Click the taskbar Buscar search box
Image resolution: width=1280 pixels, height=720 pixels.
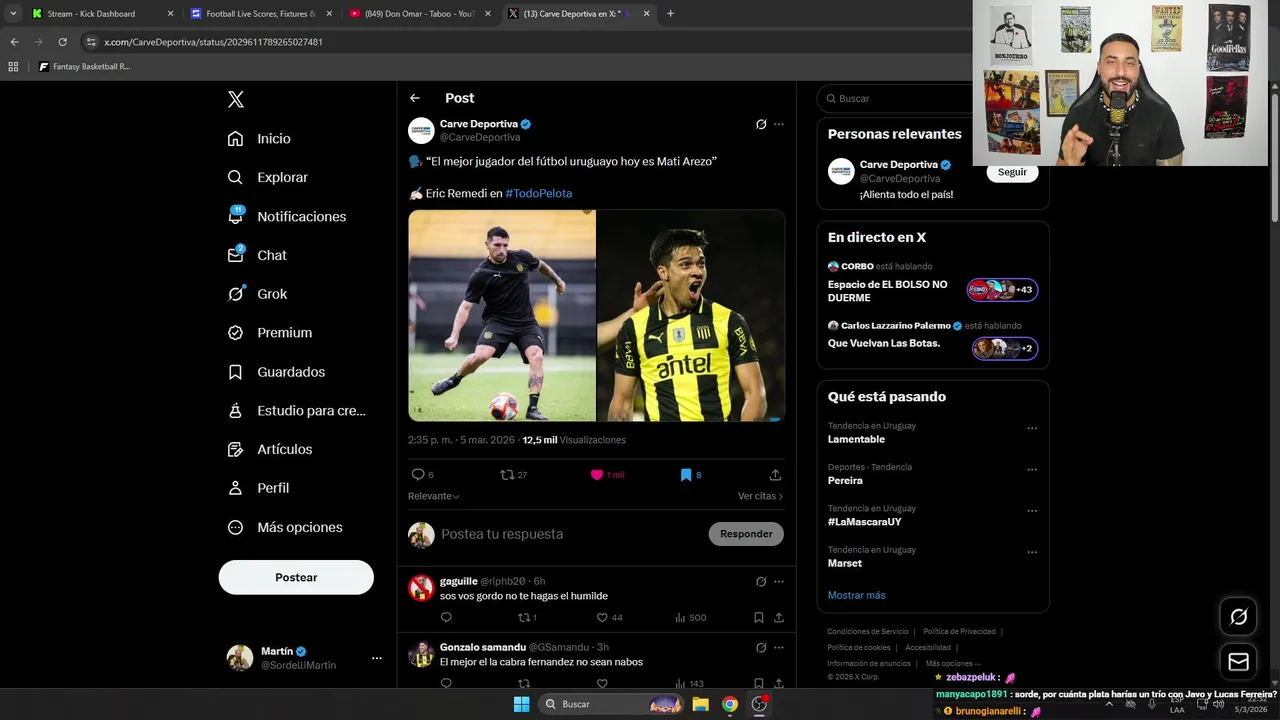point(612,704)
